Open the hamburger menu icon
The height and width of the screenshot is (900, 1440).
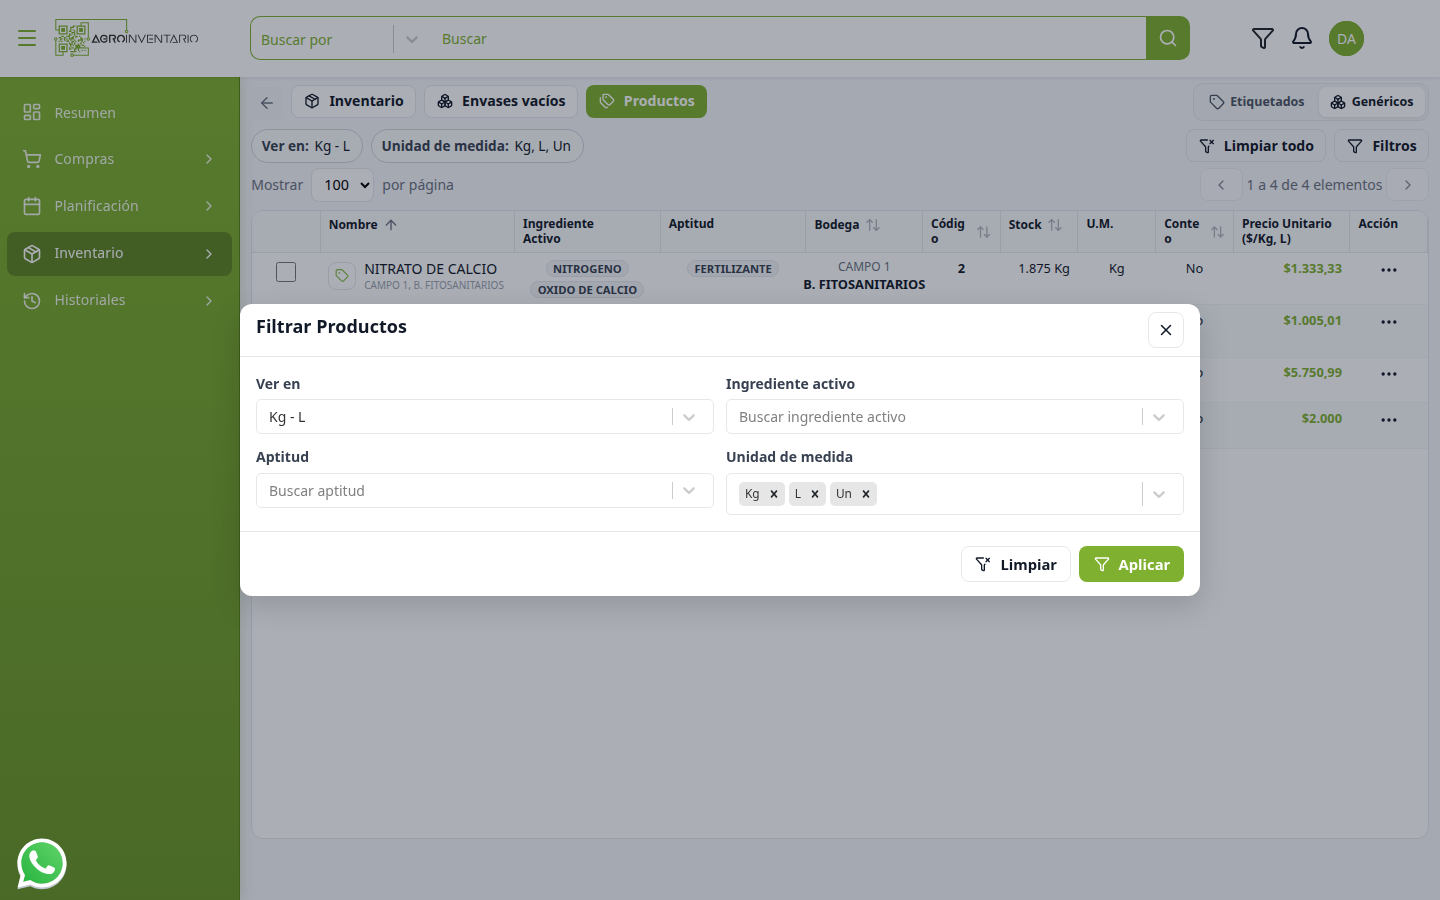[x=27, y=39]
